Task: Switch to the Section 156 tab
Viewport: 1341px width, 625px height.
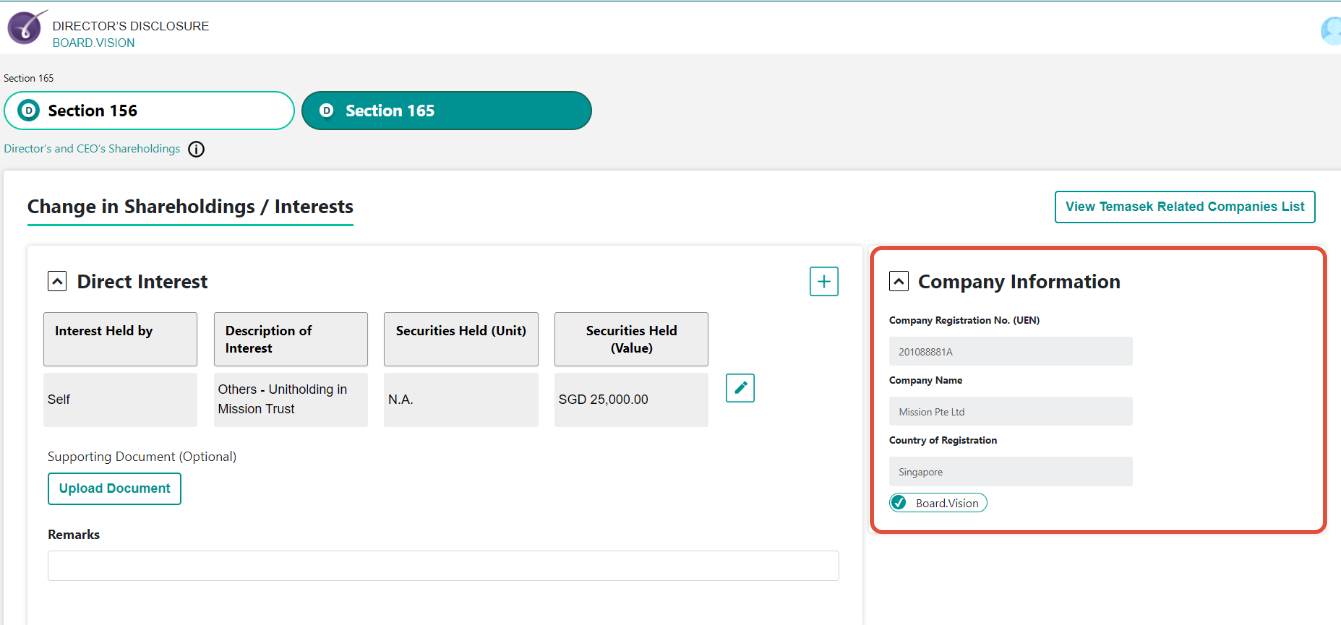Action: tap(149, 111)
